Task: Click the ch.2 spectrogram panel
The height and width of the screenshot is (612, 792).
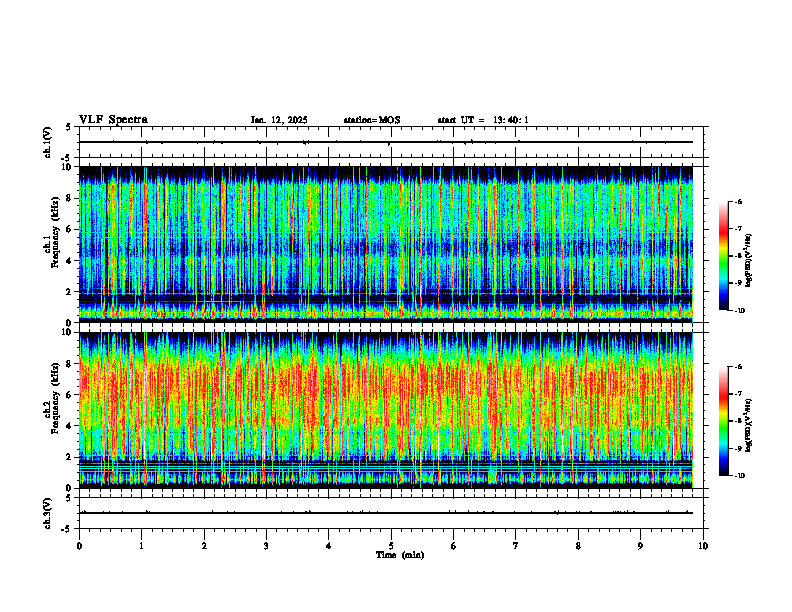Action: [x=386, y=410]
